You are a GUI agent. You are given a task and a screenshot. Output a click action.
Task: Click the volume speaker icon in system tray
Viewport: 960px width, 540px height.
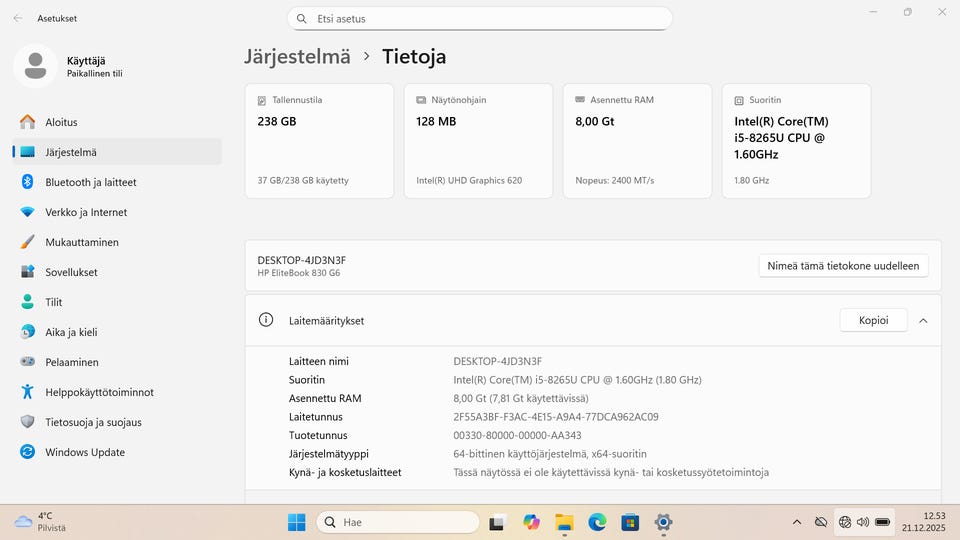coord(863,522)
